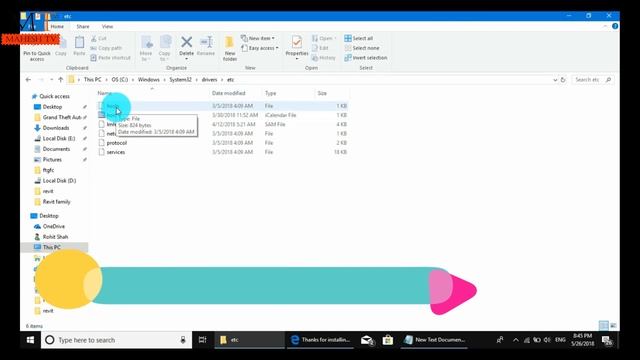640x360 pixels.
Task: Open the ribbon Help icon
Action: [x=615, y=27]
